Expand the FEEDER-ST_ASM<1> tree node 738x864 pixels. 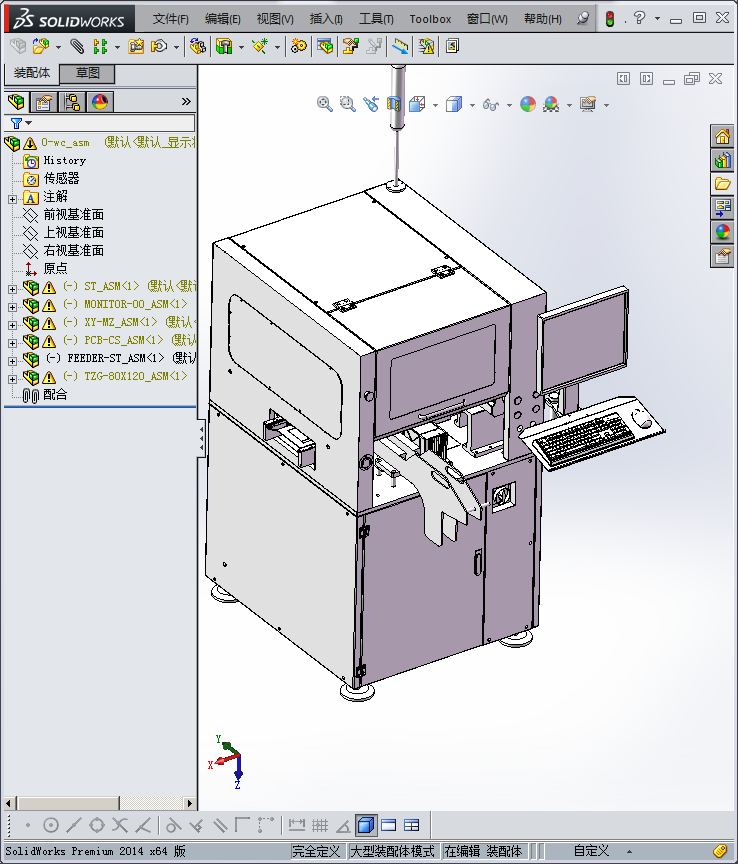click(12, 361)
